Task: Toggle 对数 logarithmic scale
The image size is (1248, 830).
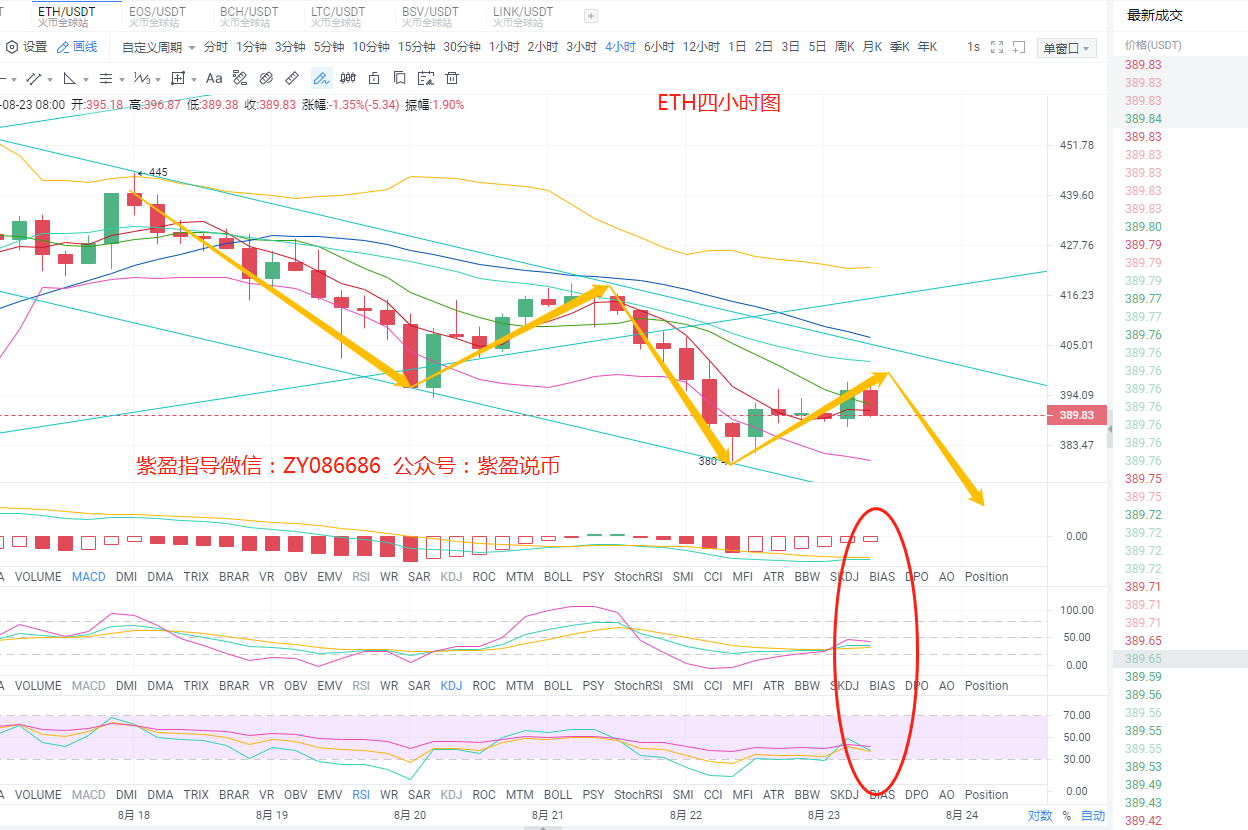Action: coord(1040,815)
